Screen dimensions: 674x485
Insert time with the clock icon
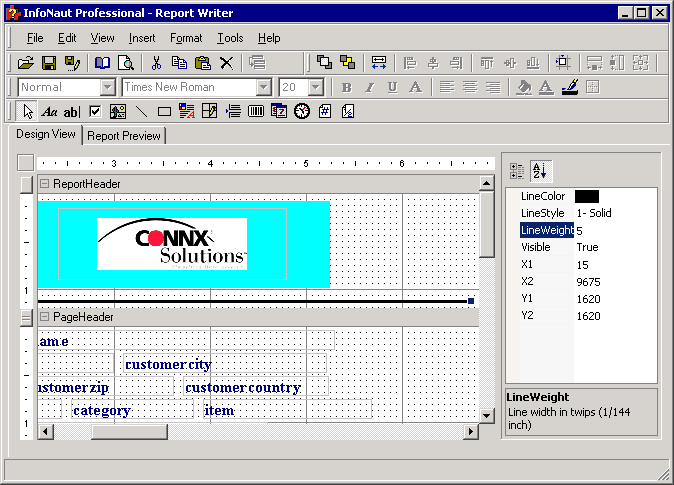pos(302,112)
